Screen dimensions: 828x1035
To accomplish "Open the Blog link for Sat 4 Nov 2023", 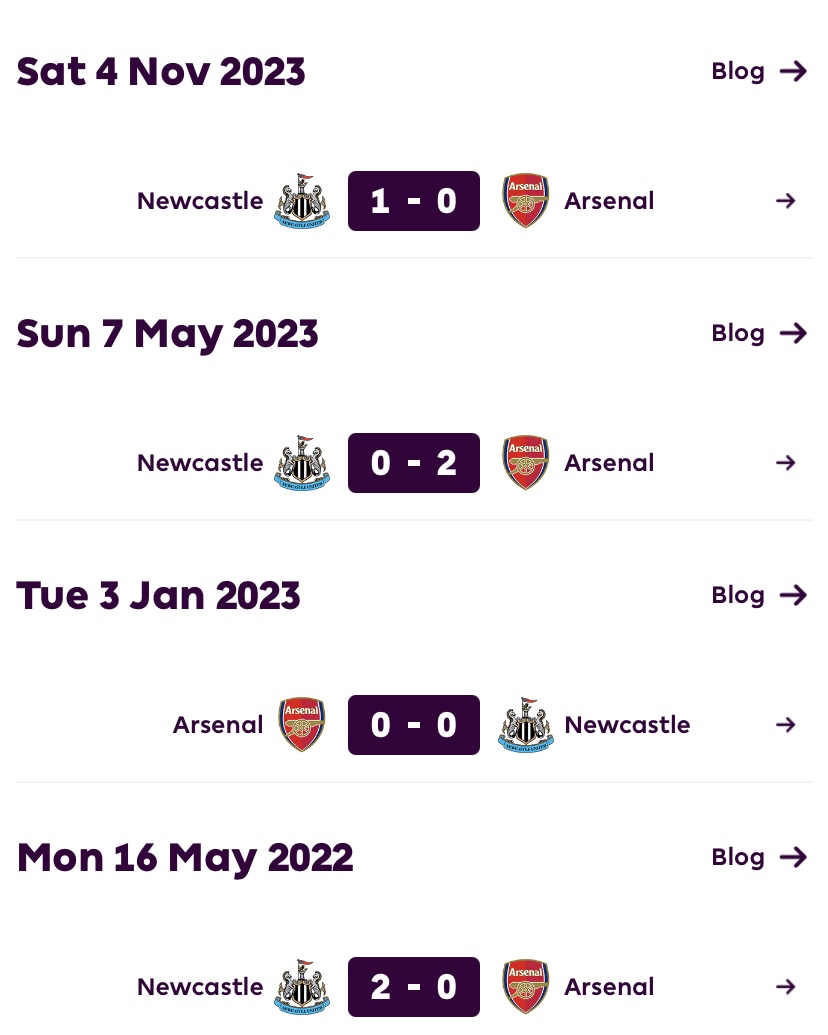I will [x=758, y=71].
